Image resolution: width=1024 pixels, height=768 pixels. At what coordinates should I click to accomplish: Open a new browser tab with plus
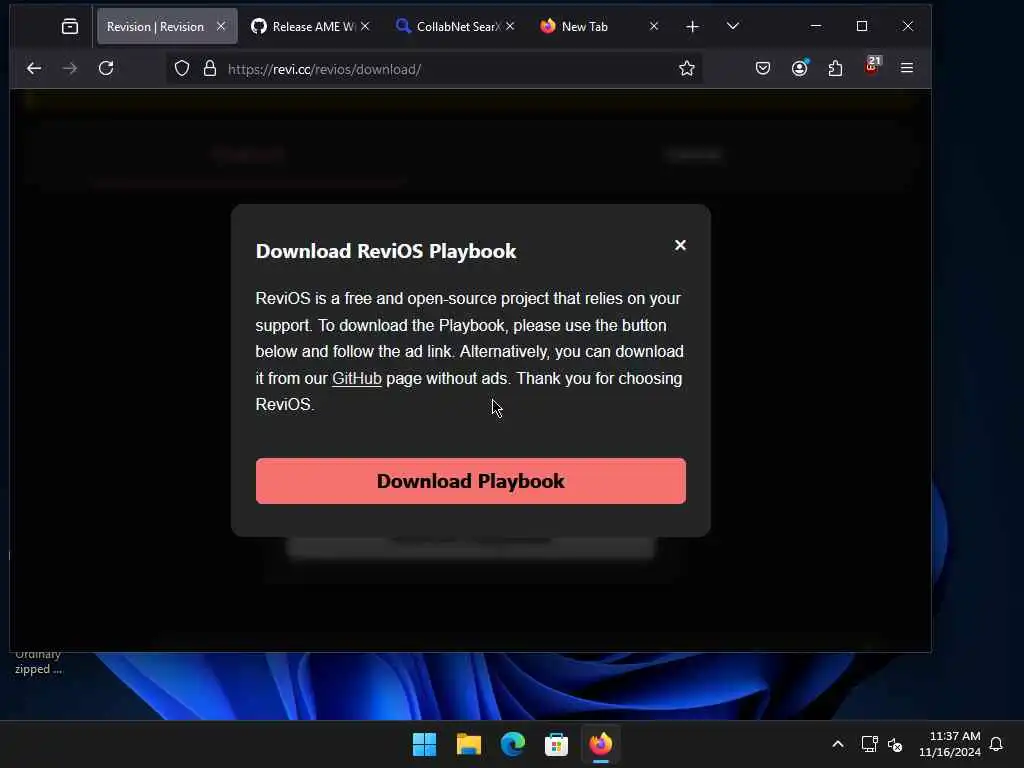(x=692, y=26)
